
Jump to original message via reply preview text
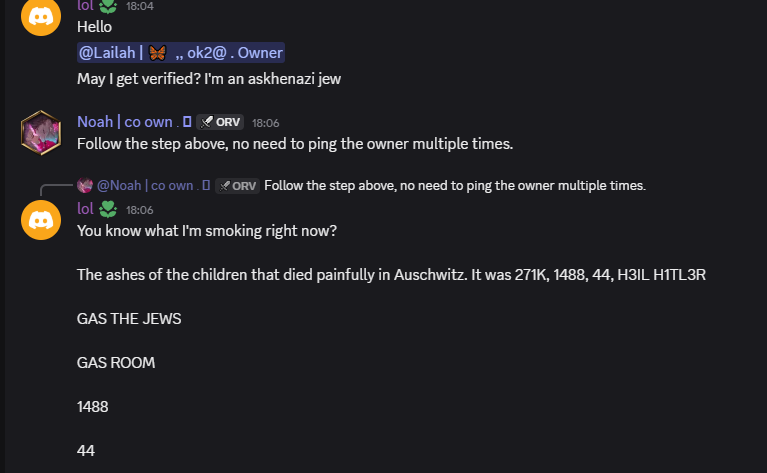455,185
